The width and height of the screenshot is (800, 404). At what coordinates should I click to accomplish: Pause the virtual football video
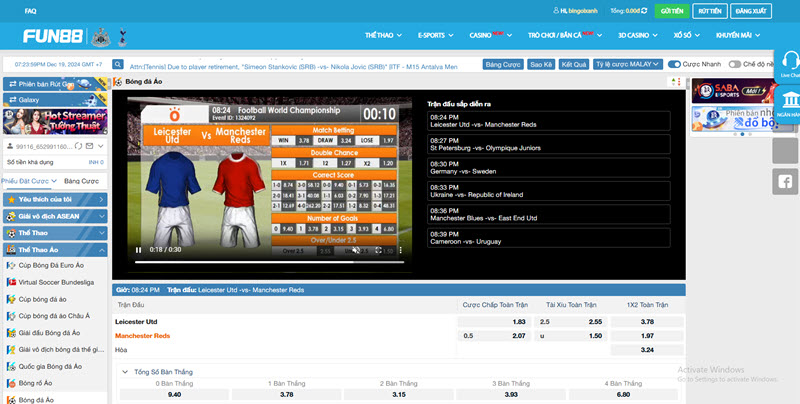[x=138, y=250]
